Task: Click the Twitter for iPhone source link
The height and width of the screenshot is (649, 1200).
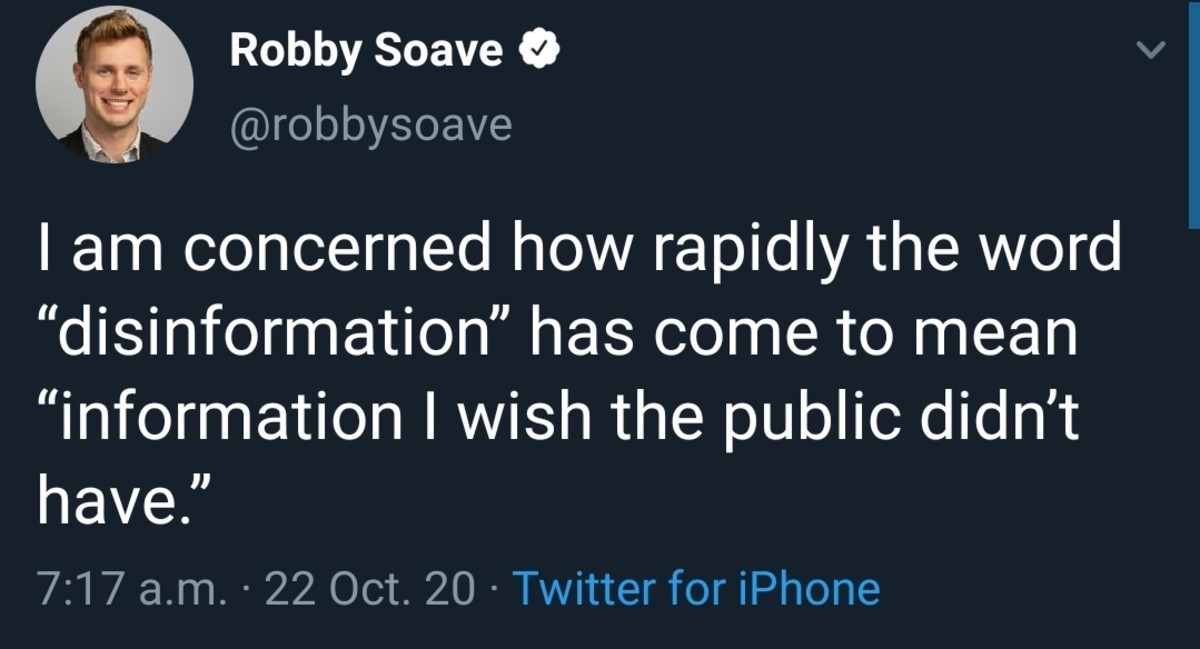Action: click(697, 589)
